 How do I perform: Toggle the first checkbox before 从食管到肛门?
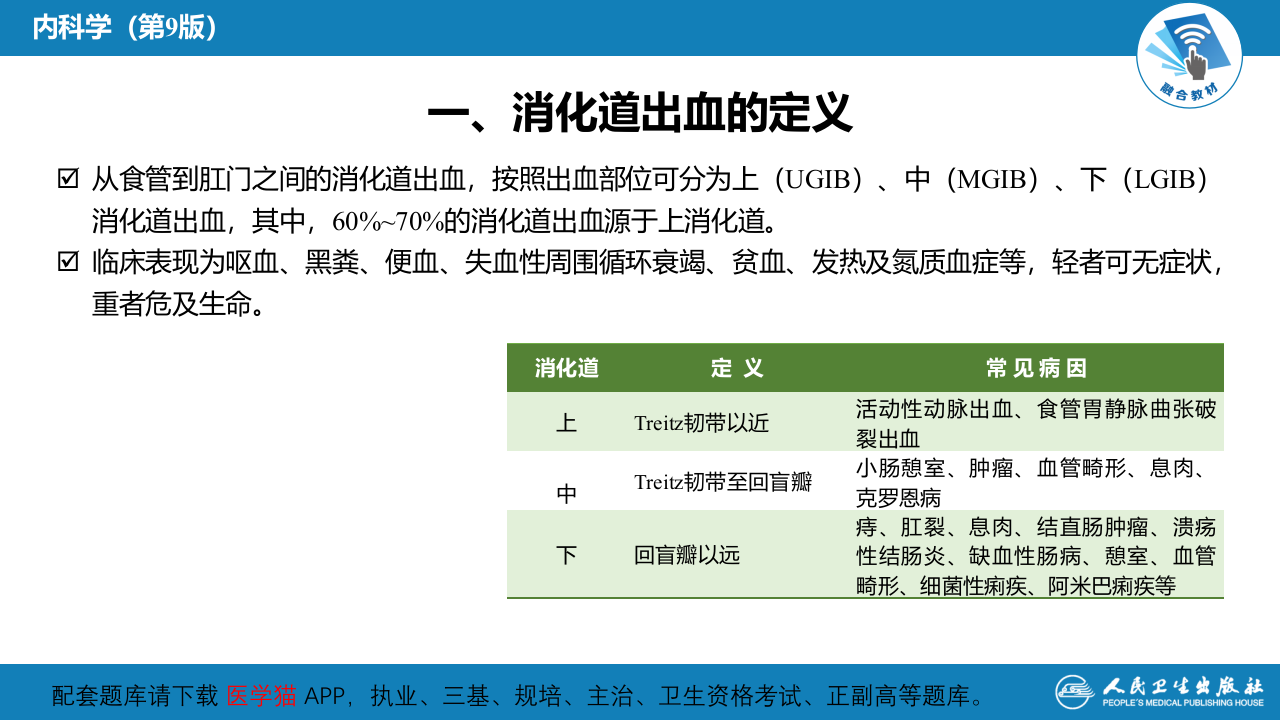(x=68, y=176)
